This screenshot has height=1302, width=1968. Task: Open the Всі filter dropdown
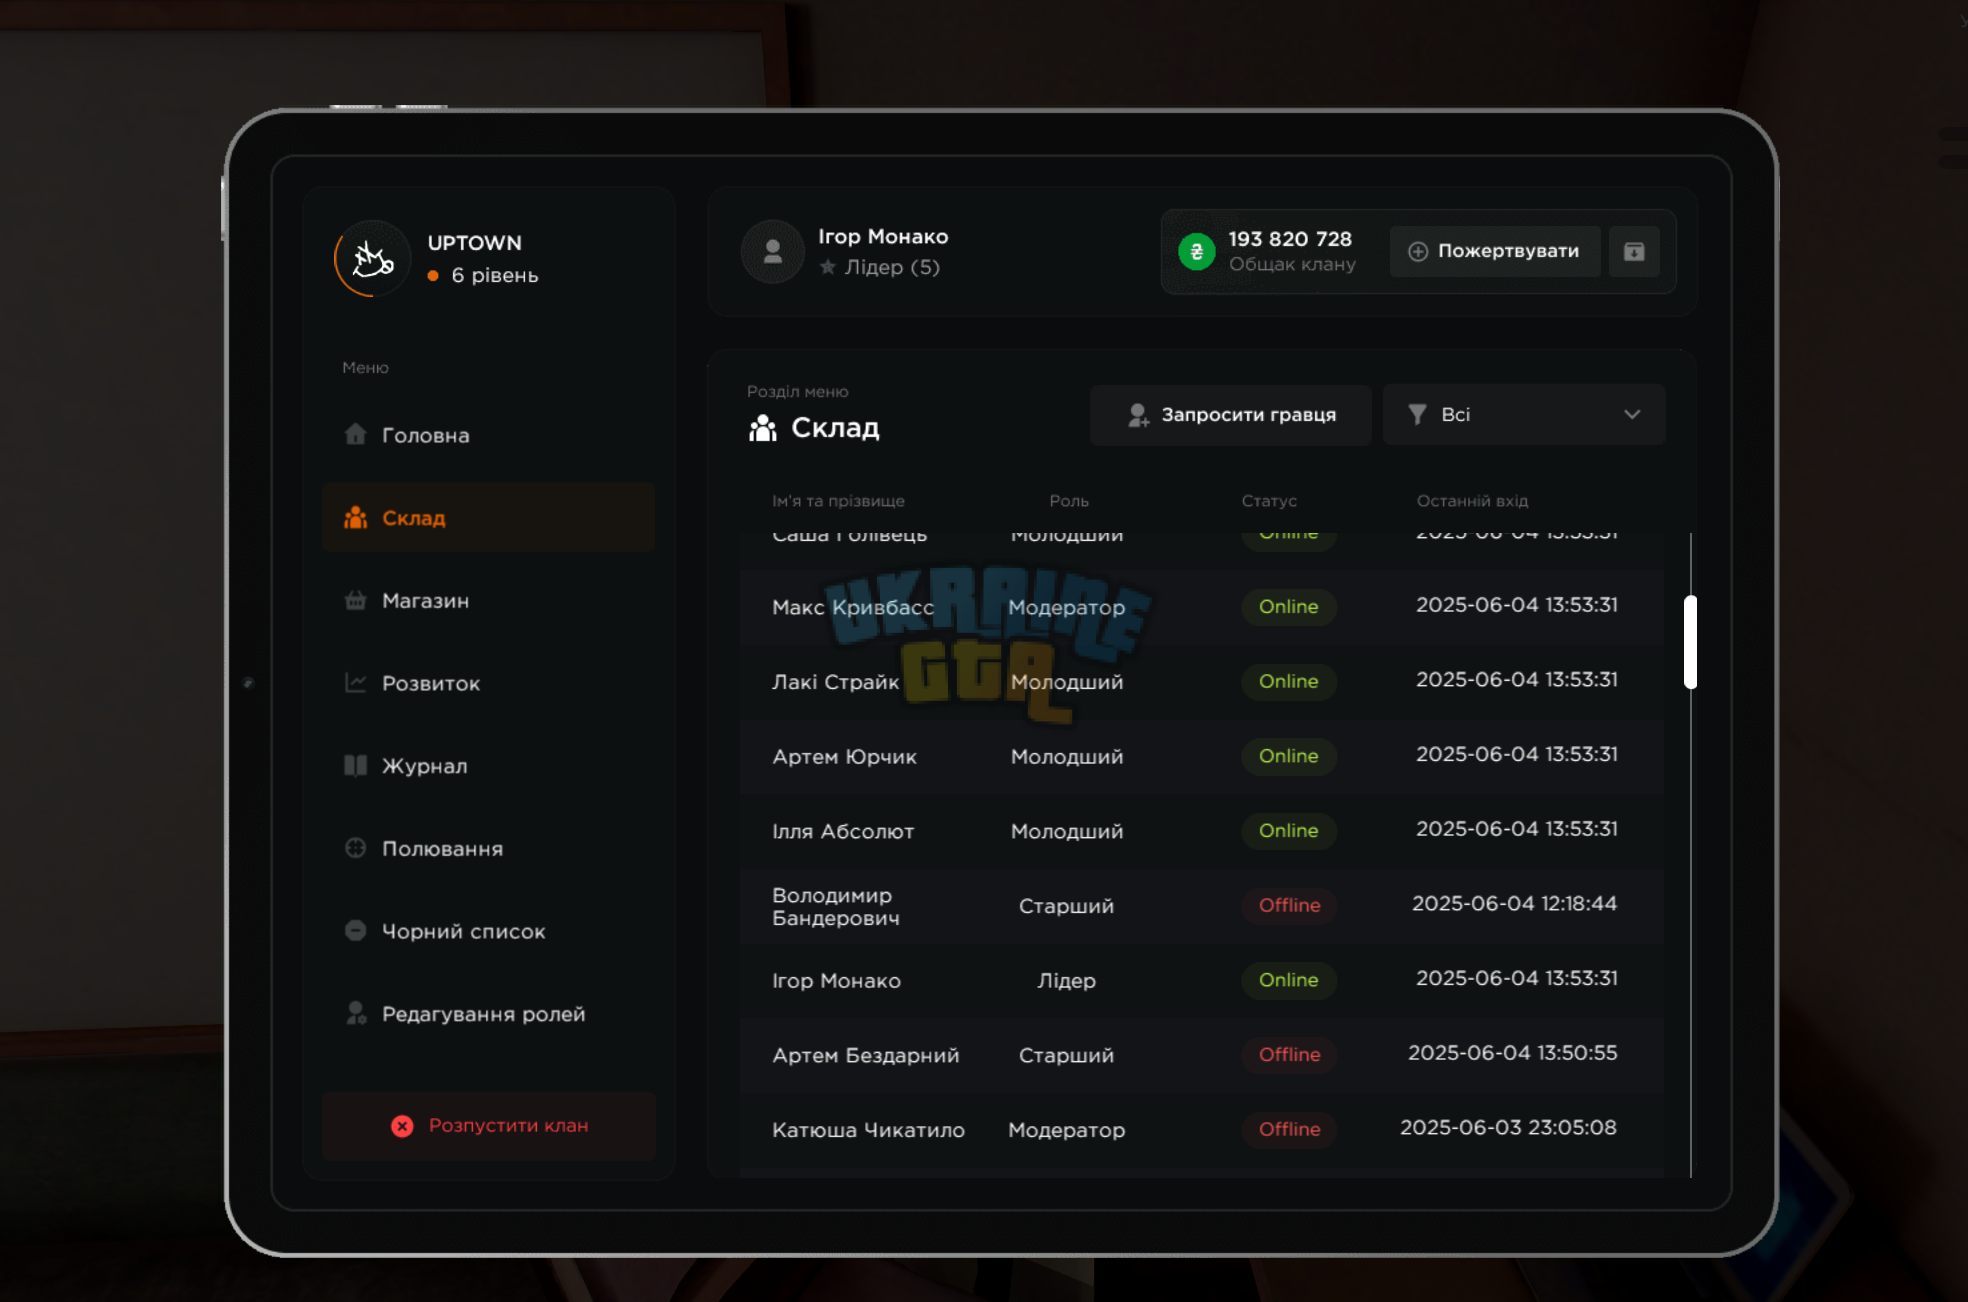(x=1523, y=414)
